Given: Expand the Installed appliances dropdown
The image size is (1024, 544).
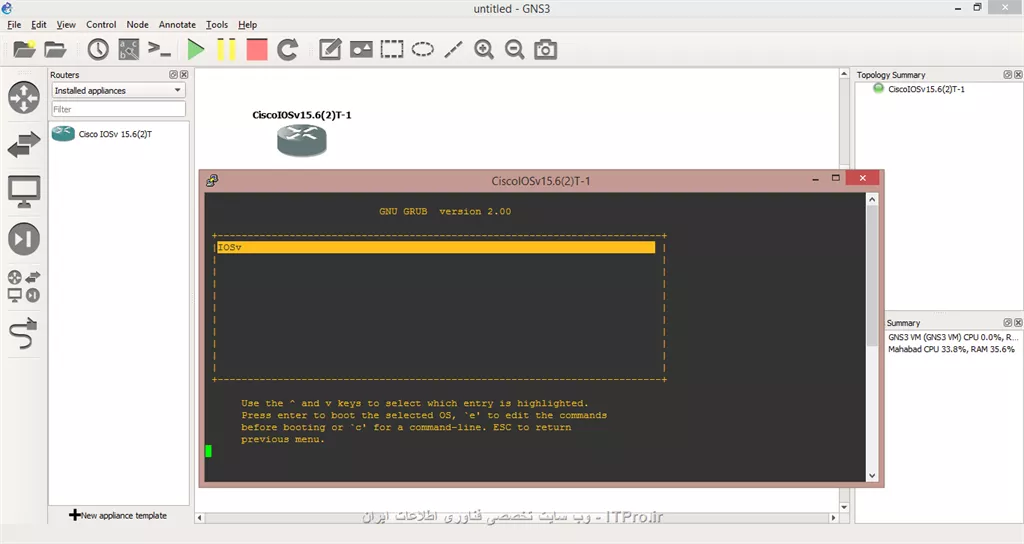Looking at the screenshot, I should [119, 90].
